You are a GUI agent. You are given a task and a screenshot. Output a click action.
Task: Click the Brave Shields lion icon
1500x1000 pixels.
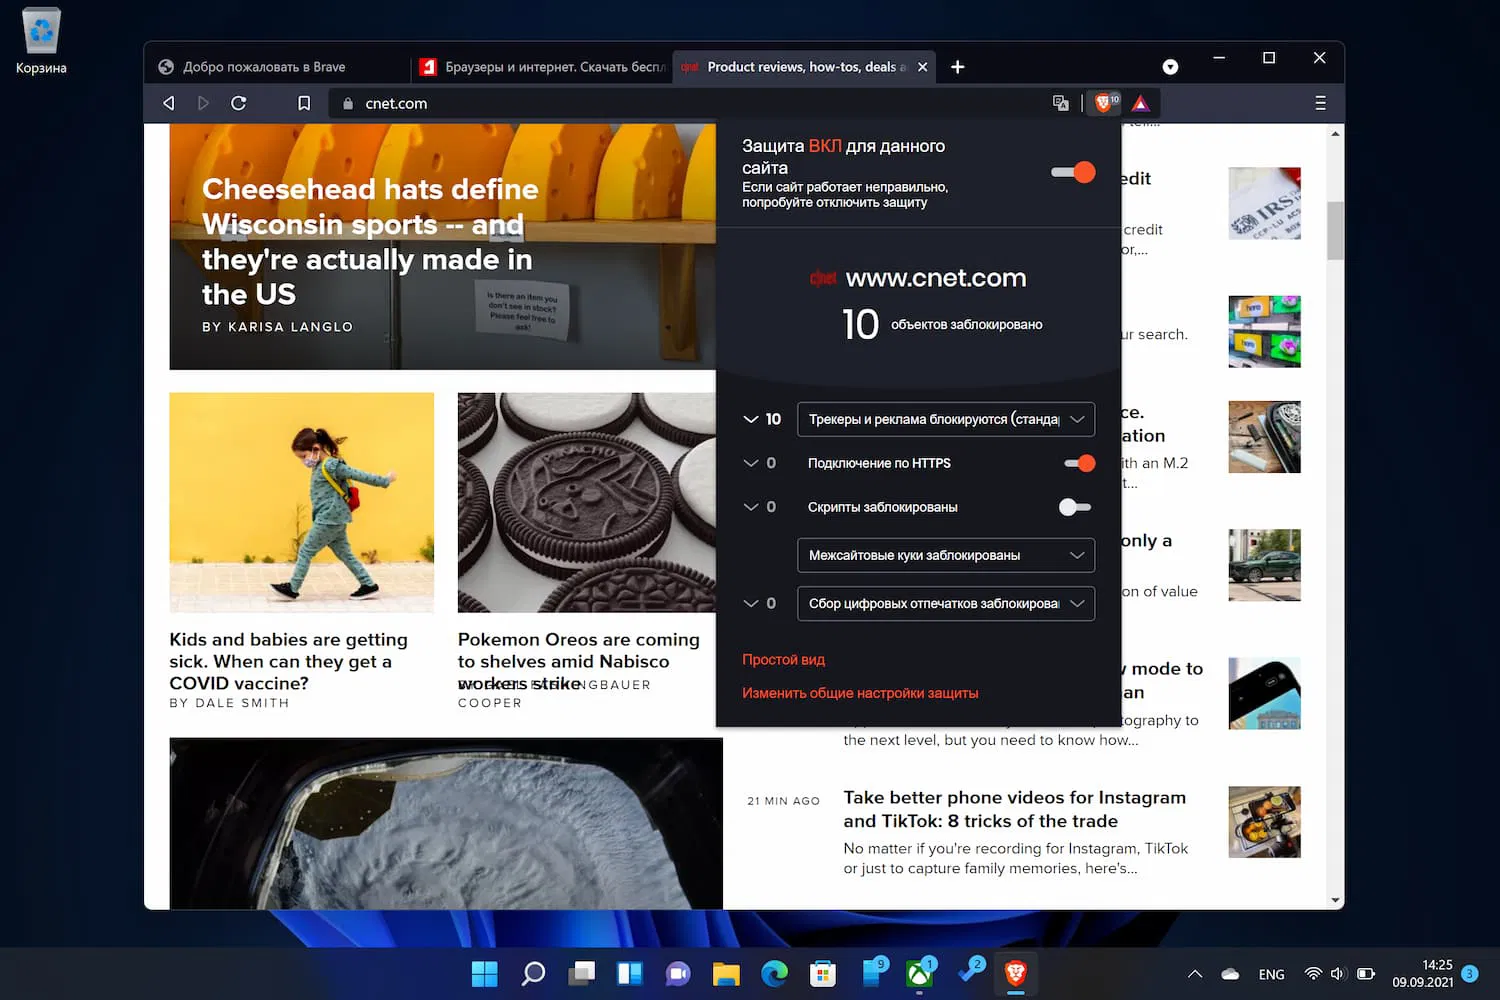click(1106, 102)
